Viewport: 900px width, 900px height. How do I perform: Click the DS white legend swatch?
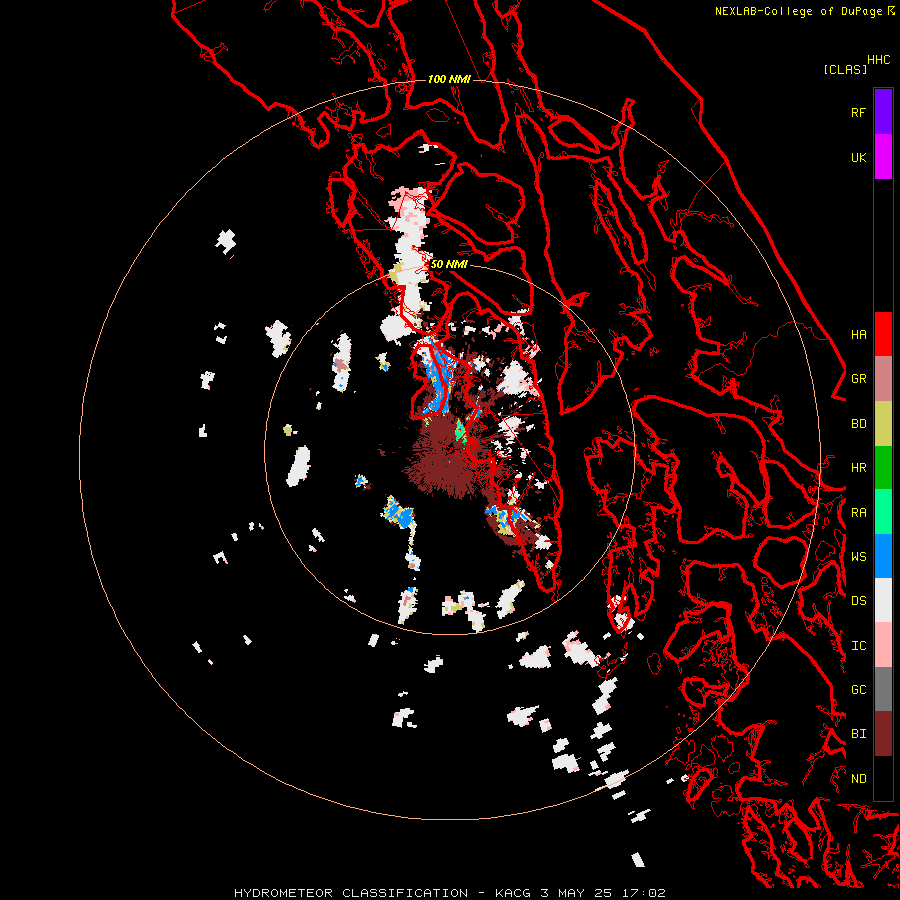883,600
